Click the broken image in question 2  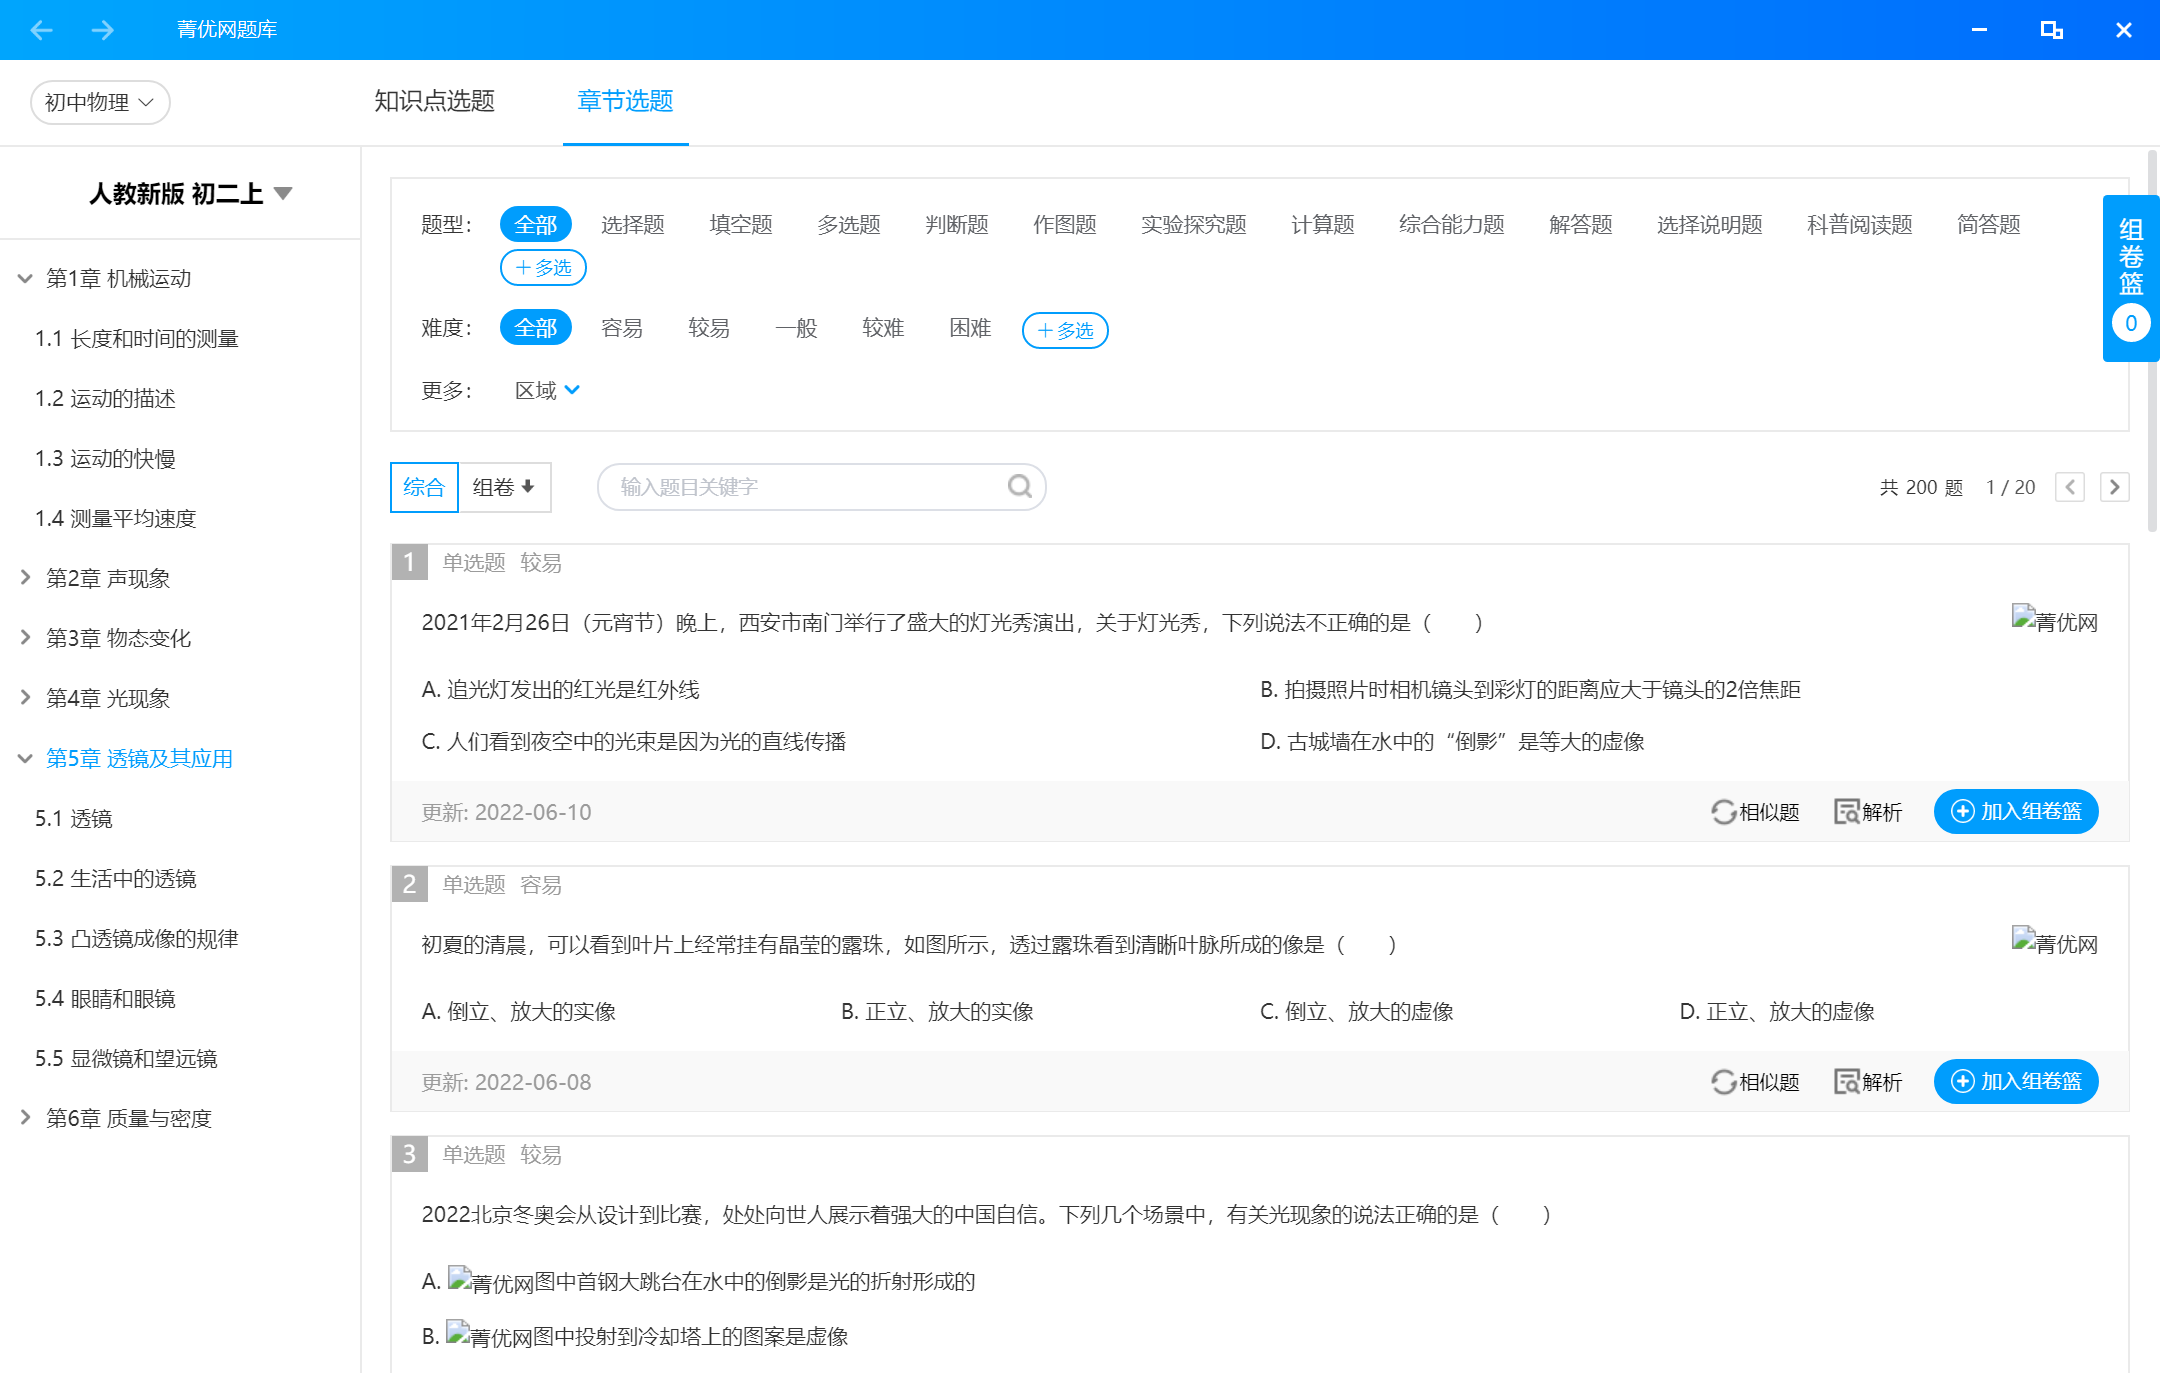pos(2054,943)
